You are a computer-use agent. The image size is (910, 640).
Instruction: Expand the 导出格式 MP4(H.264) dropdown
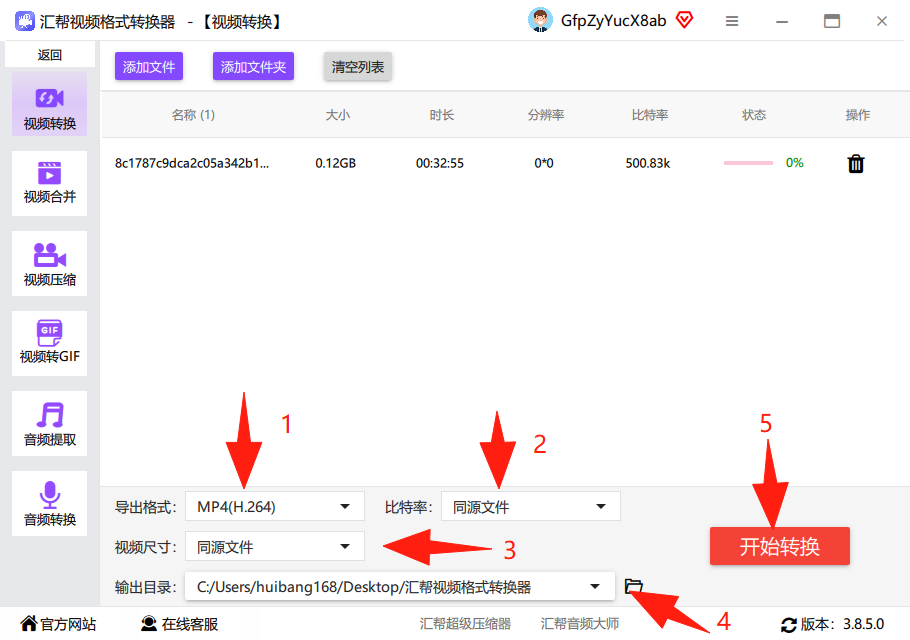275,507
